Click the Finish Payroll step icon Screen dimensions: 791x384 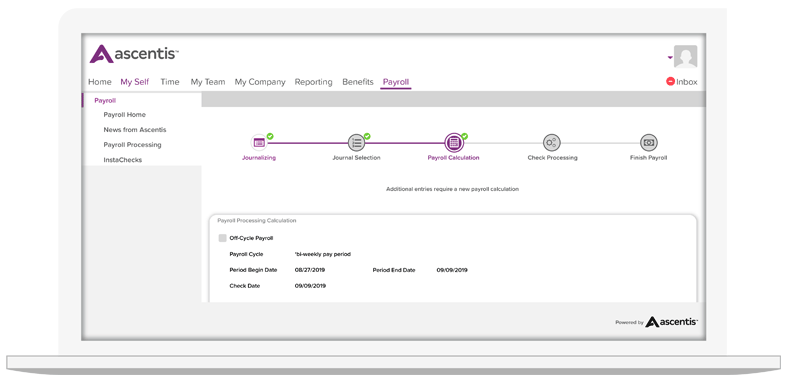pyautogui.click(x=649, y=143)
